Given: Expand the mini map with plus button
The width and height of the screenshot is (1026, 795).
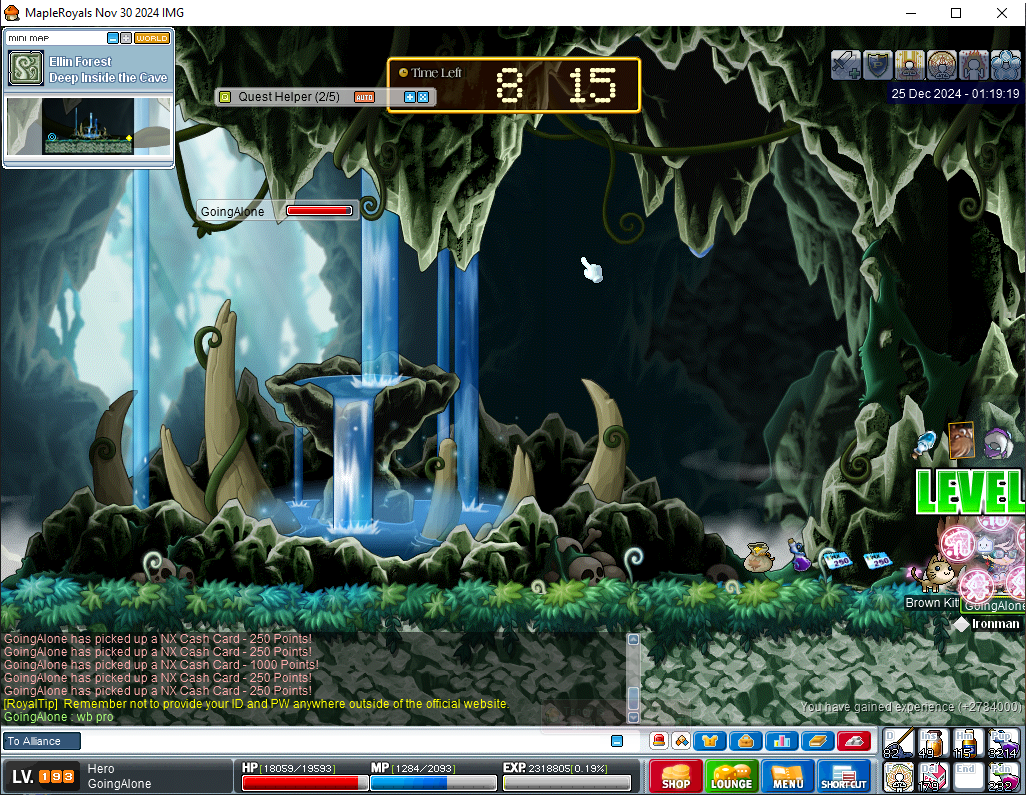Looking at the screenshot, I should tap(126, 38).
